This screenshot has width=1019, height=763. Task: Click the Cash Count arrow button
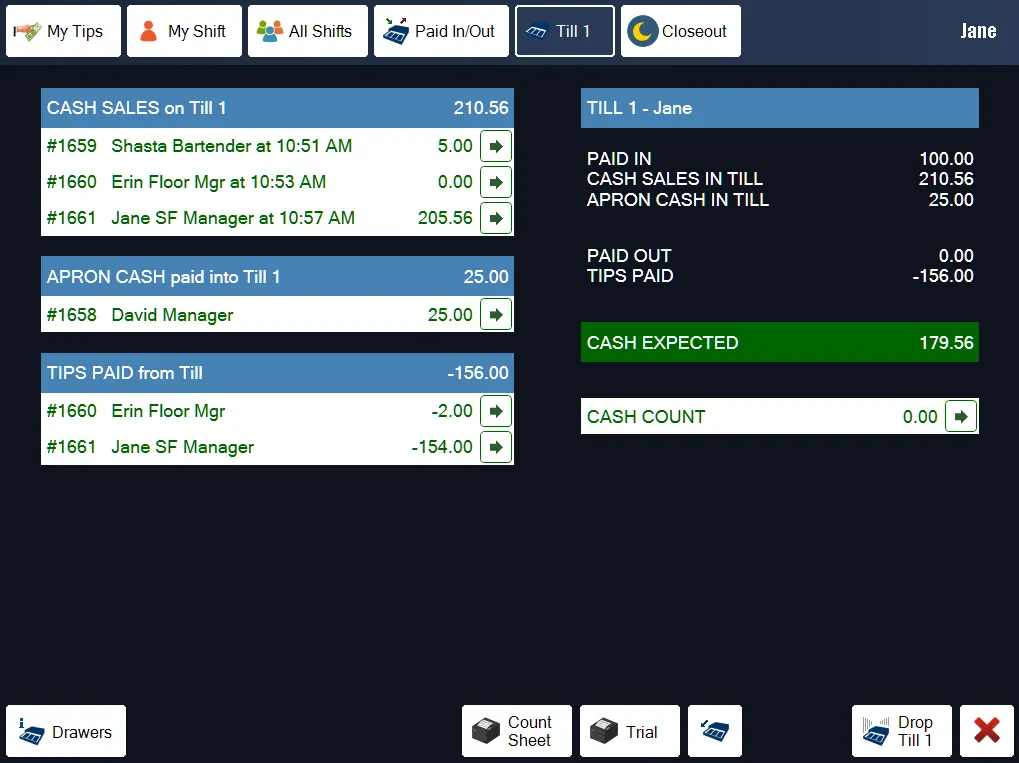tap(961, 417)
